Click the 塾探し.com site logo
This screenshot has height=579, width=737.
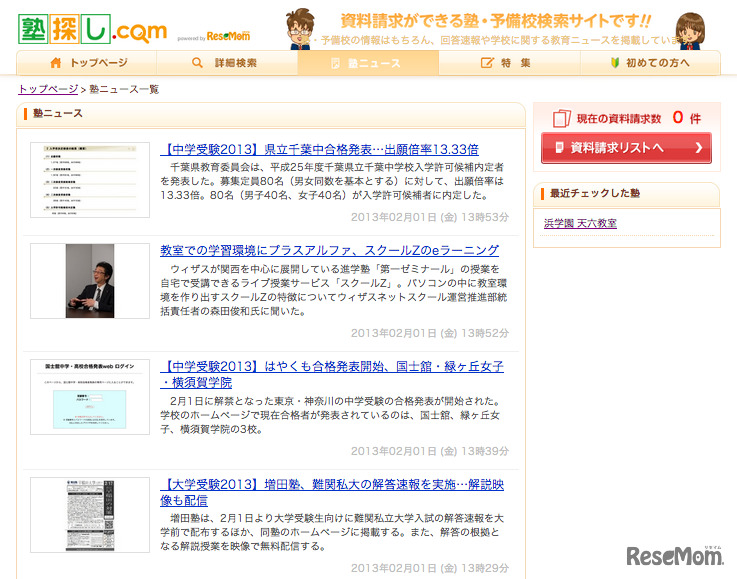(92, 29)
